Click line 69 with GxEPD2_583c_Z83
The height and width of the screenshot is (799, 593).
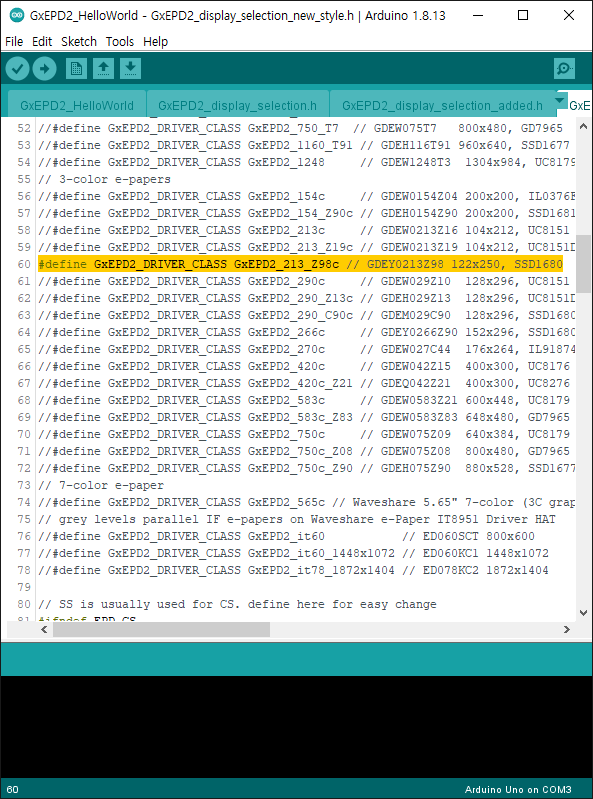pyautogui.click(x=304, y=417)
